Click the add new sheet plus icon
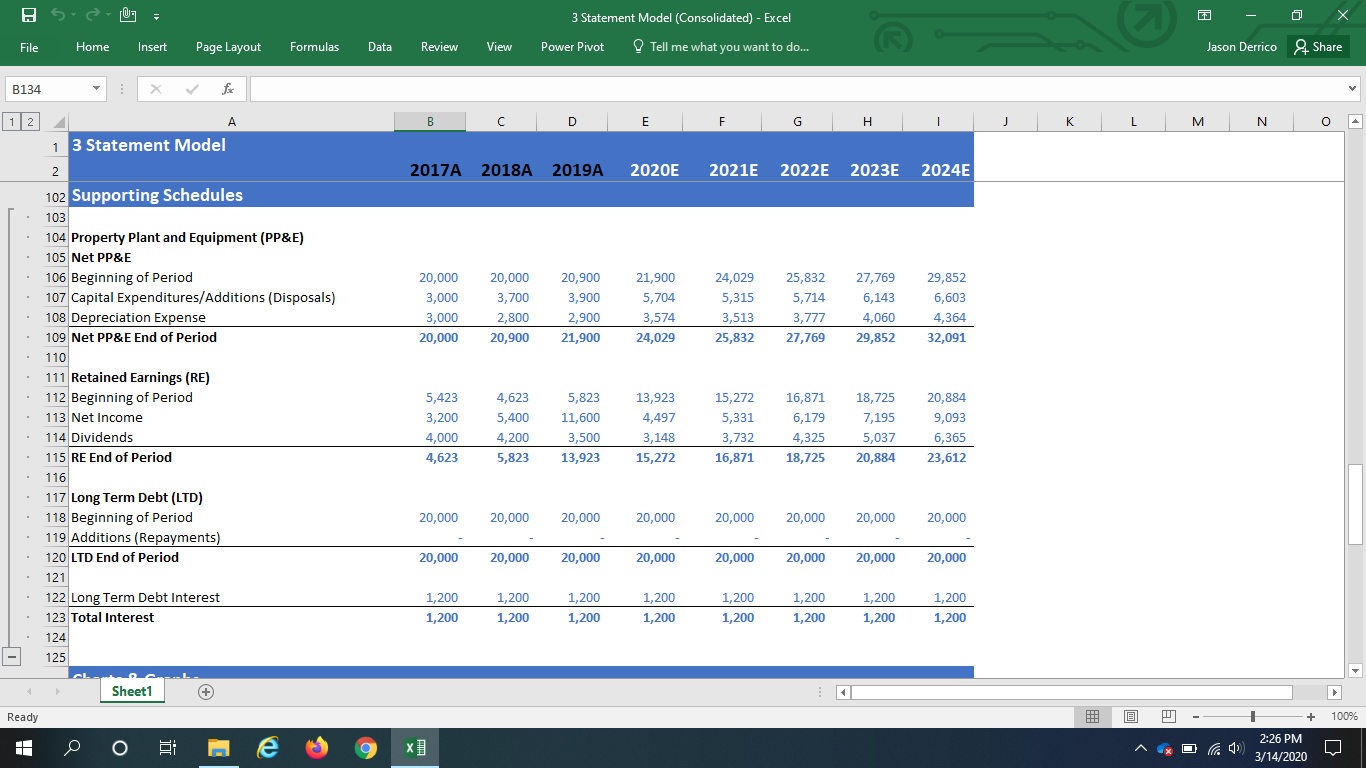 [x=206, y=691]
